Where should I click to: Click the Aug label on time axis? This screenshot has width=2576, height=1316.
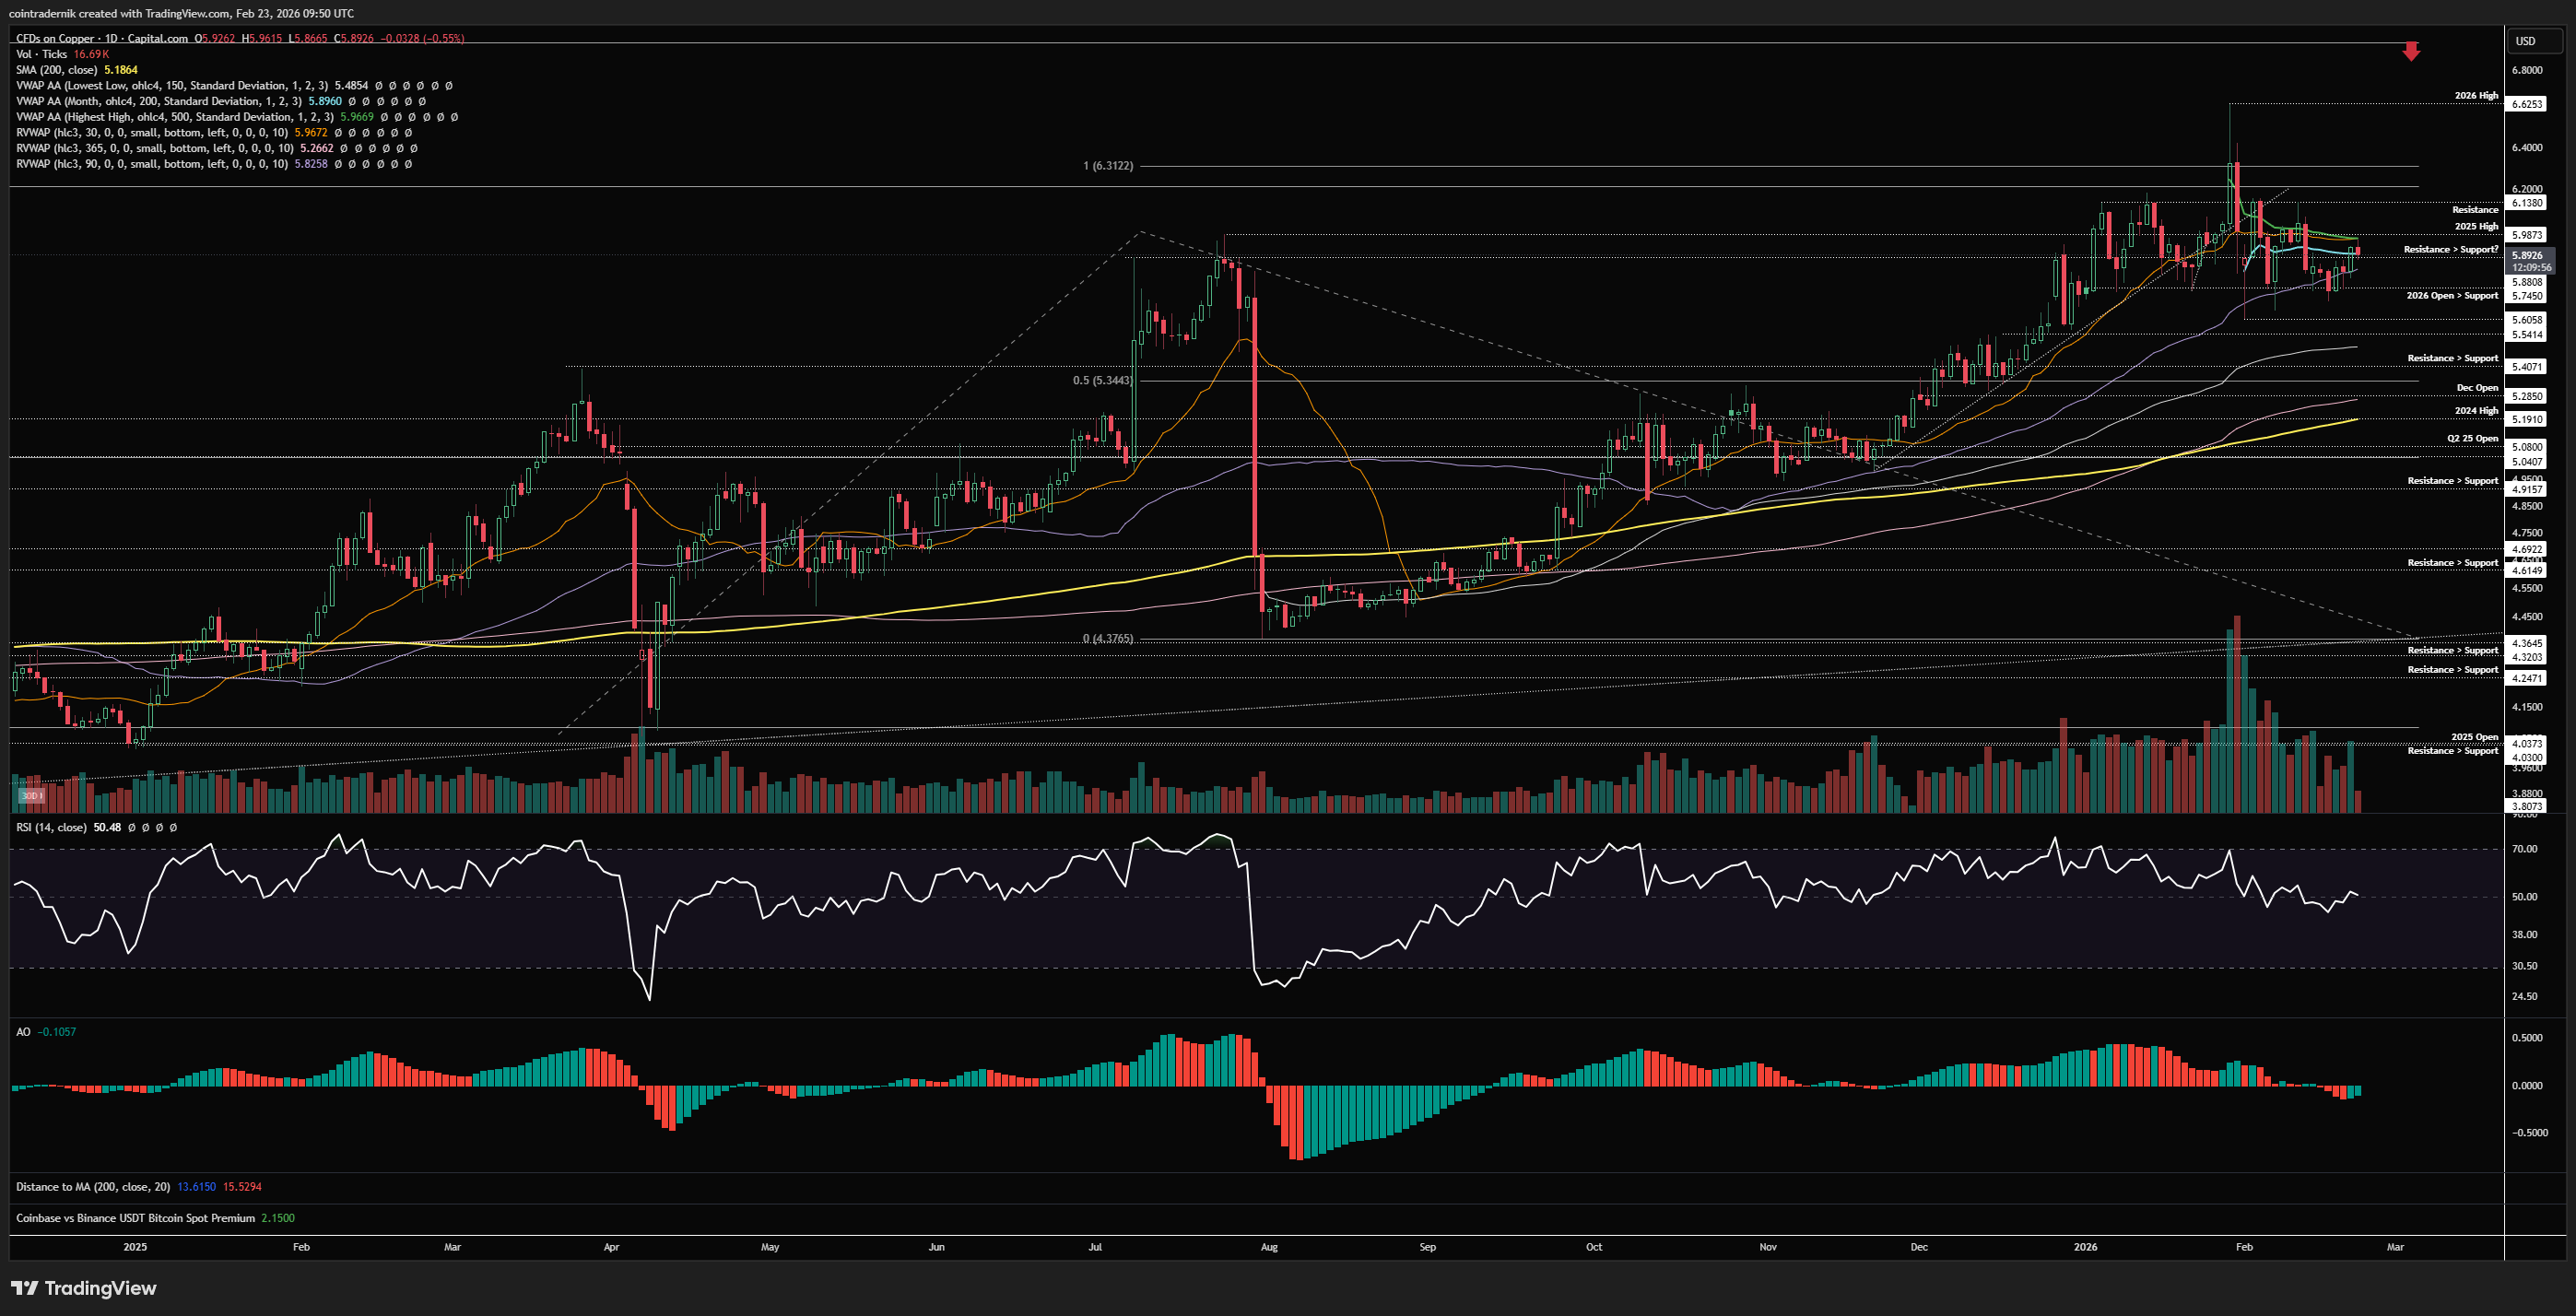tap(1268, 1247)
